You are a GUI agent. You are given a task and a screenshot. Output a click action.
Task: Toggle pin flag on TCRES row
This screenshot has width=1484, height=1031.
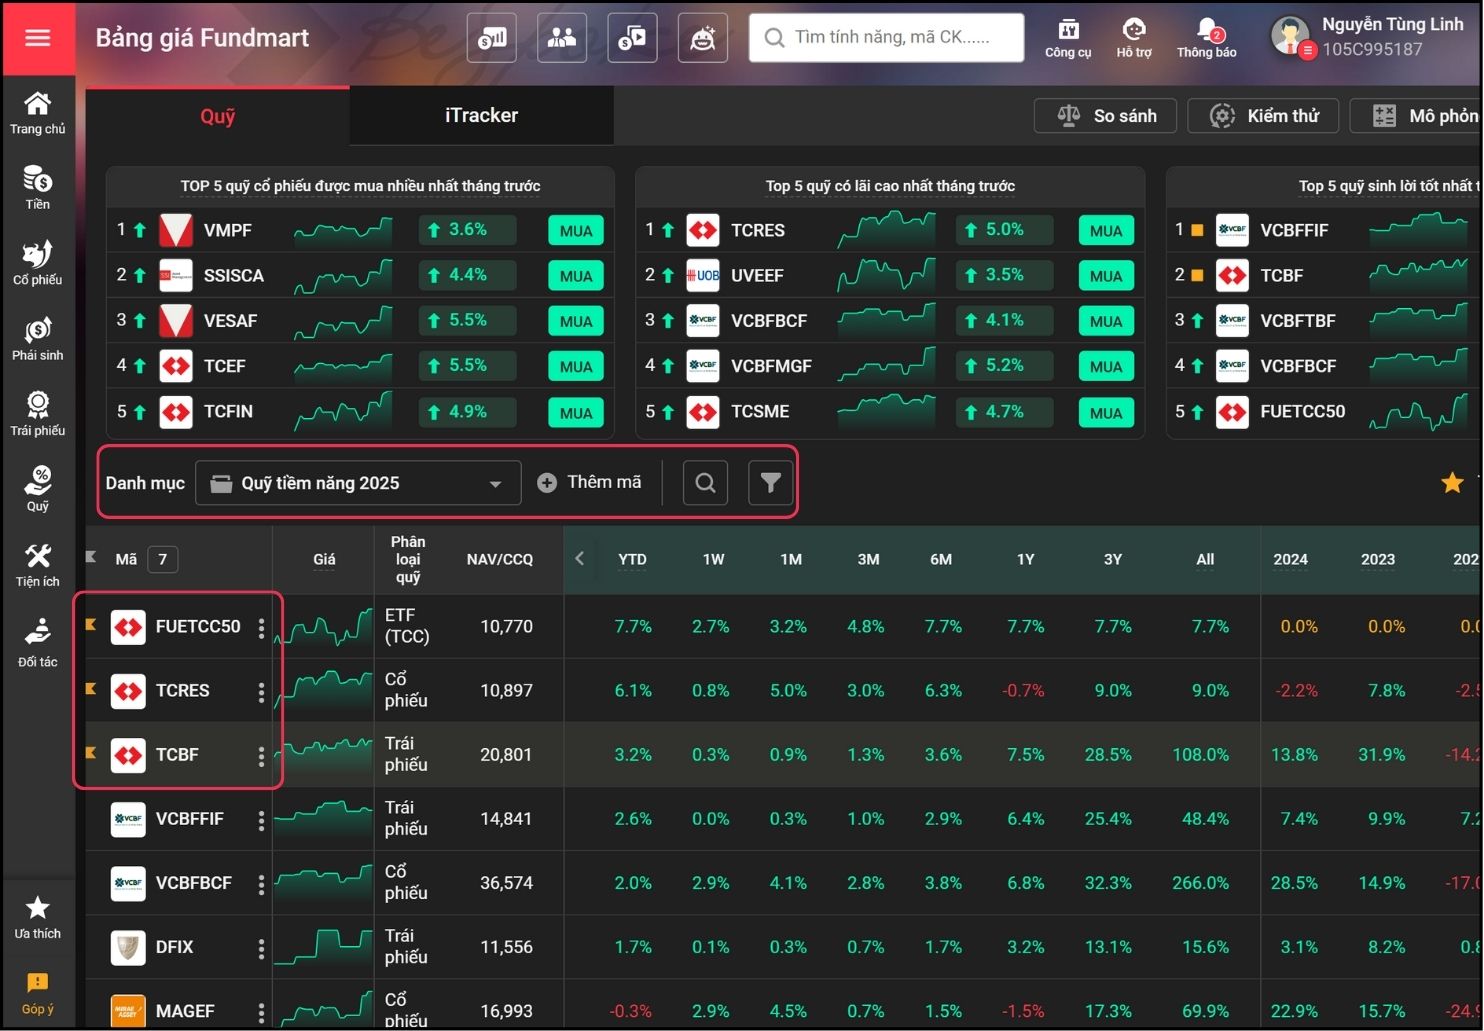[x=91, y=689]
